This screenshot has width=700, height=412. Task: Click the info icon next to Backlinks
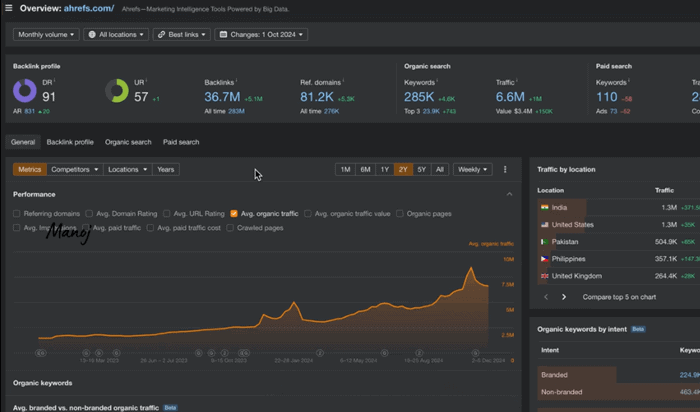click(236, 81)
